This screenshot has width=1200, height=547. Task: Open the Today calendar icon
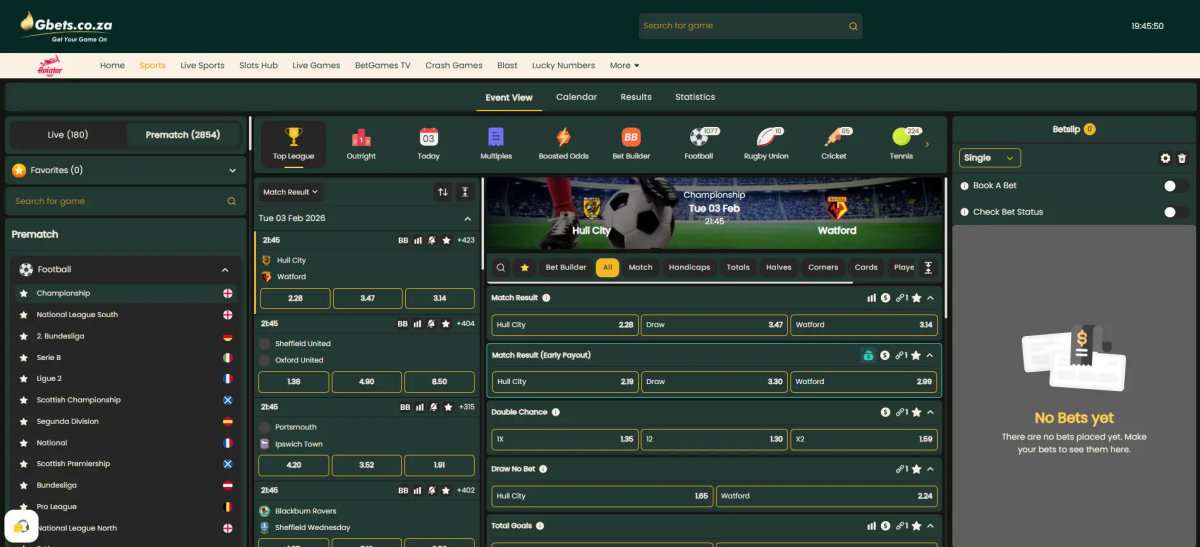(x=429, y=137)
